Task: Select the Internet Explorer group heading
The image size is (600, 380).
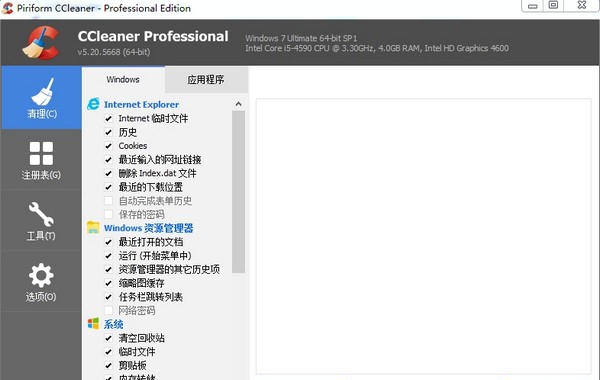Action: (x=141, y=104)
